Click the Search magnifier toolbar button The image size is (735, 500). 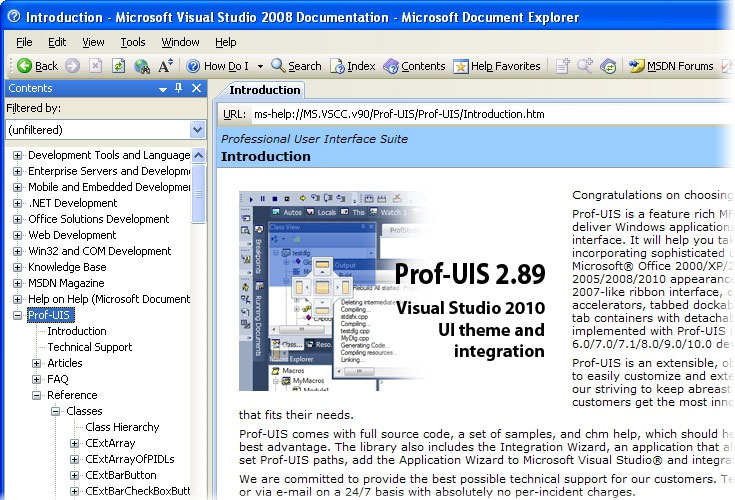pos(296,66)
